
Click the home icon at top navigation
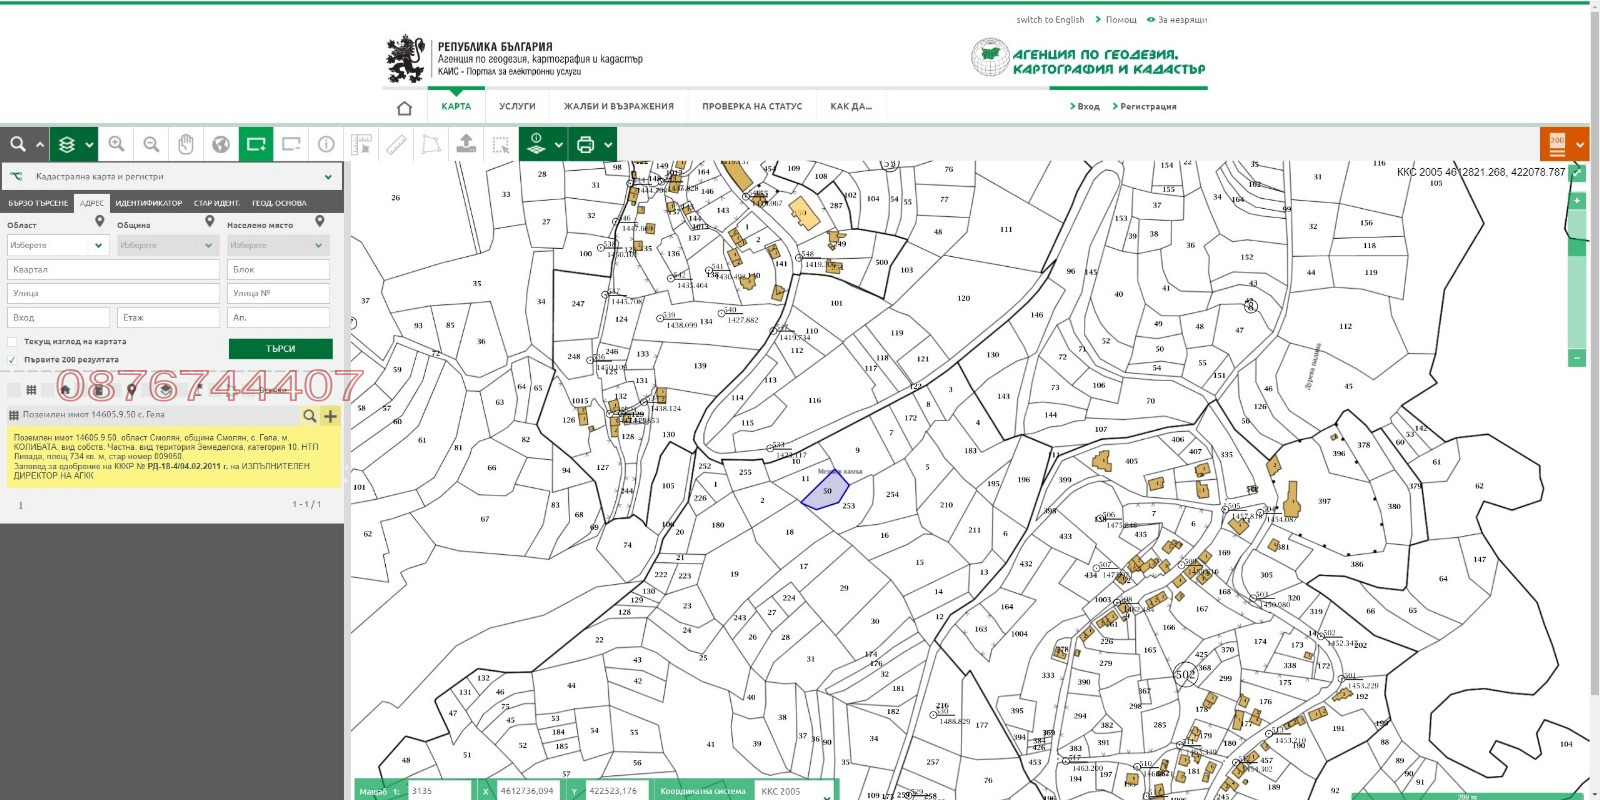point(404,107)
